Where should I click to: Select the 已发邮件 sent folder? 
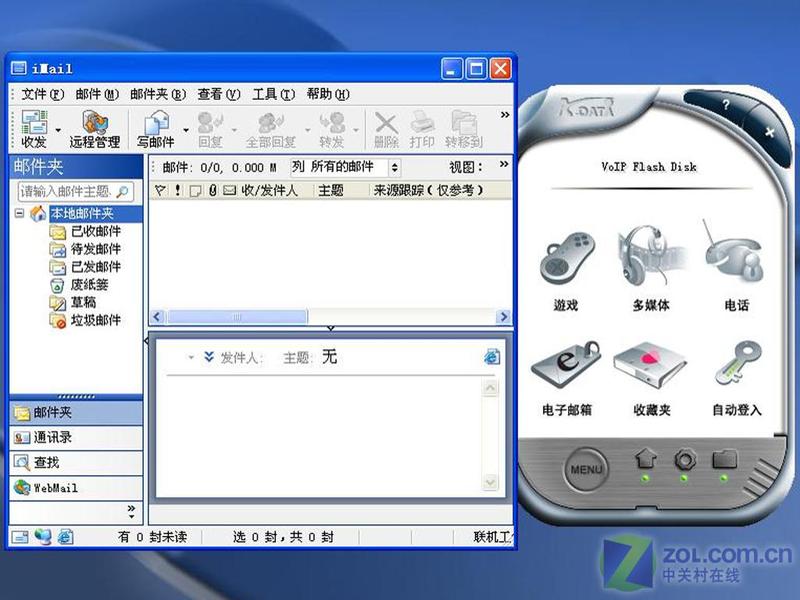95,267
